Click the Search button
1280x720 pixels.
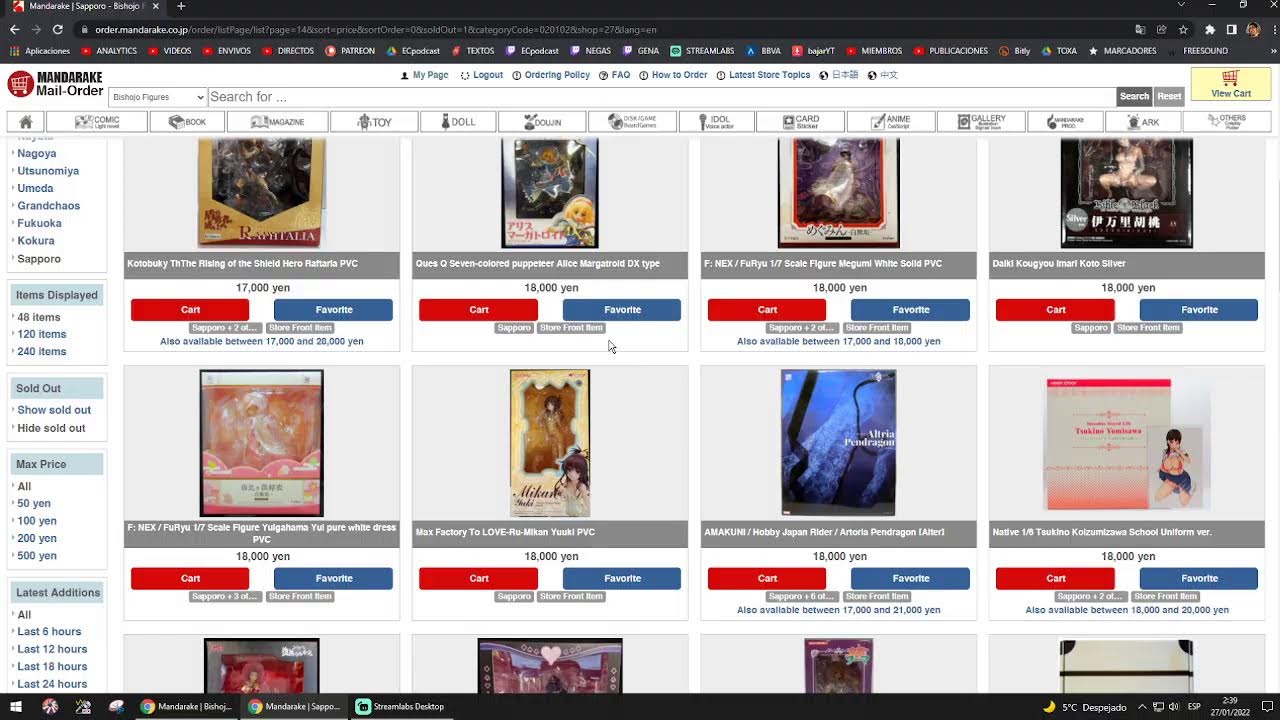tap(1134, 97)
